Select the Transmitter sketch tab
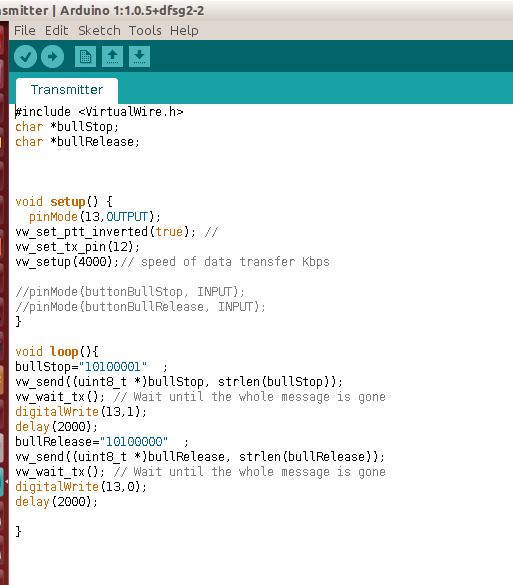 pyautogui.click(x=67, y=90)
